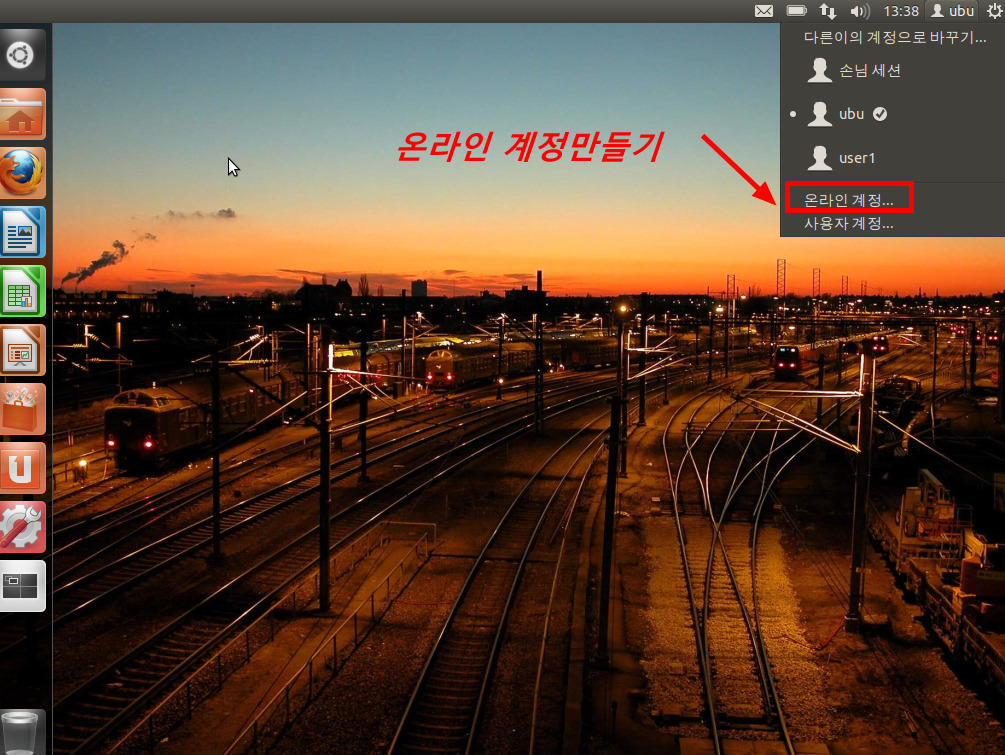Screen dimensions: 1005x755
Task: Open 사용자 계정... menu entry
Action: [849, 224]
